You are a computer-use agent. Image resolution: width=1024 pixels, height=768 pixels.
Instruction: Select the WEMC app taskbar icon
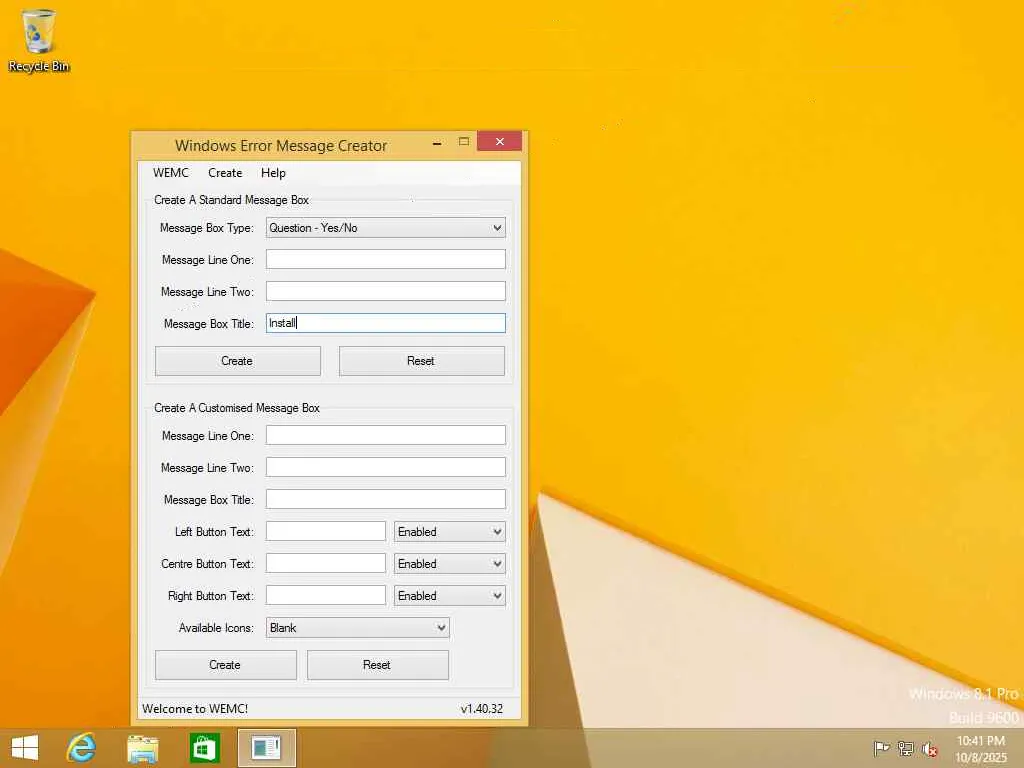[x=266, y=748]
